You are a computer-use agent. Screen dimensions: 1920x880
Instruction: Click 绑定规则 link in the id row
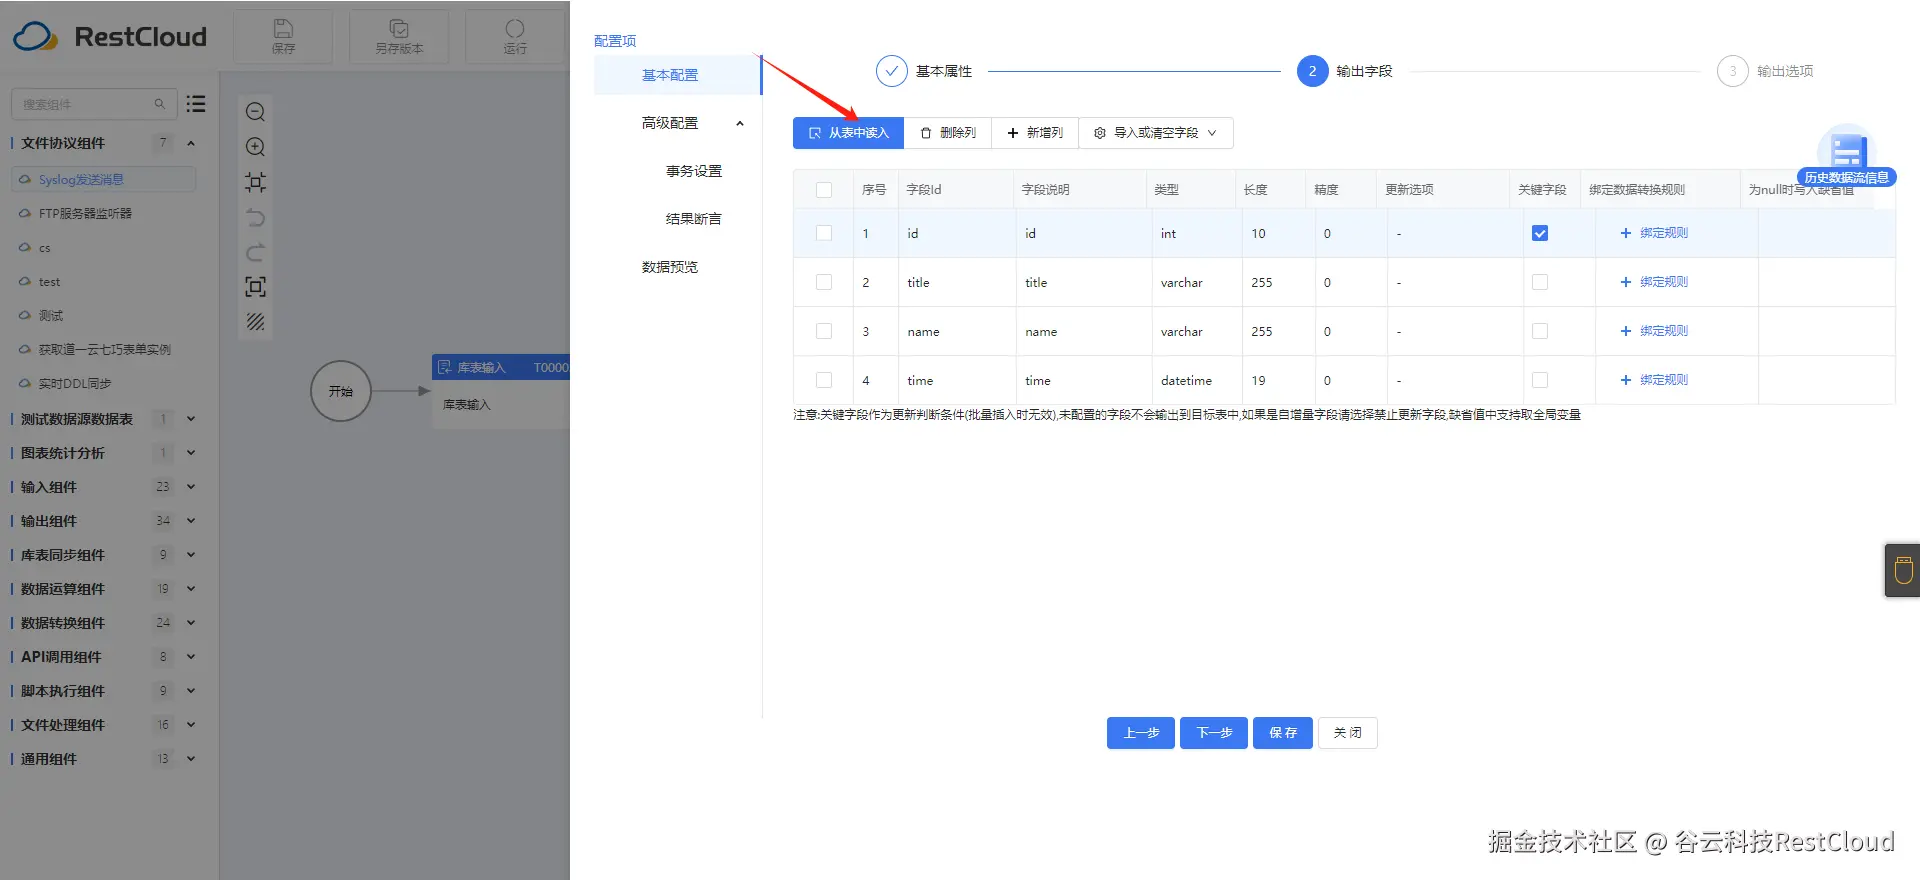(1654, 233)
